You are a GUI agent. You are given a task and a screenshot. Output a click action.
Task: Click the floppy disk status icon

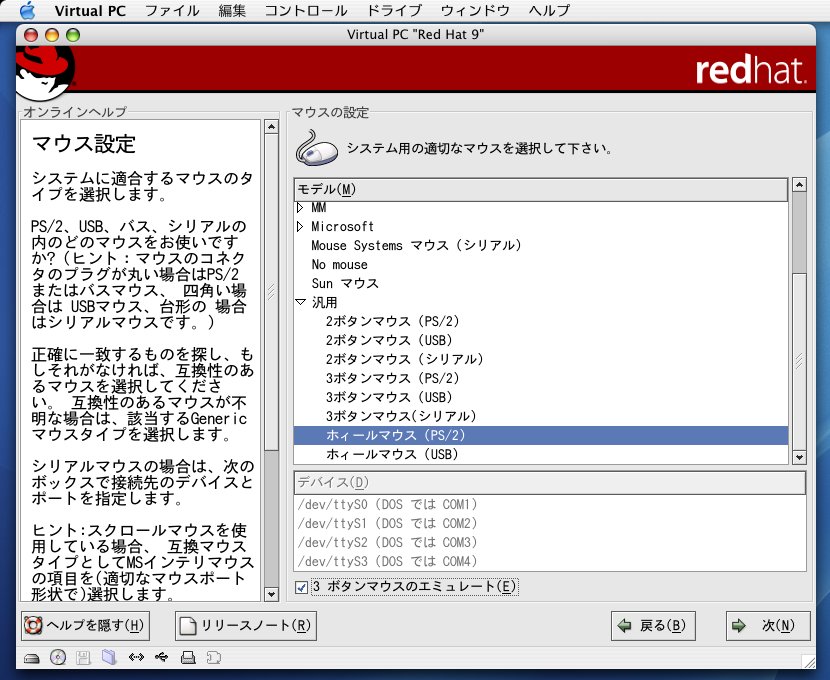(x=83, y=658)
